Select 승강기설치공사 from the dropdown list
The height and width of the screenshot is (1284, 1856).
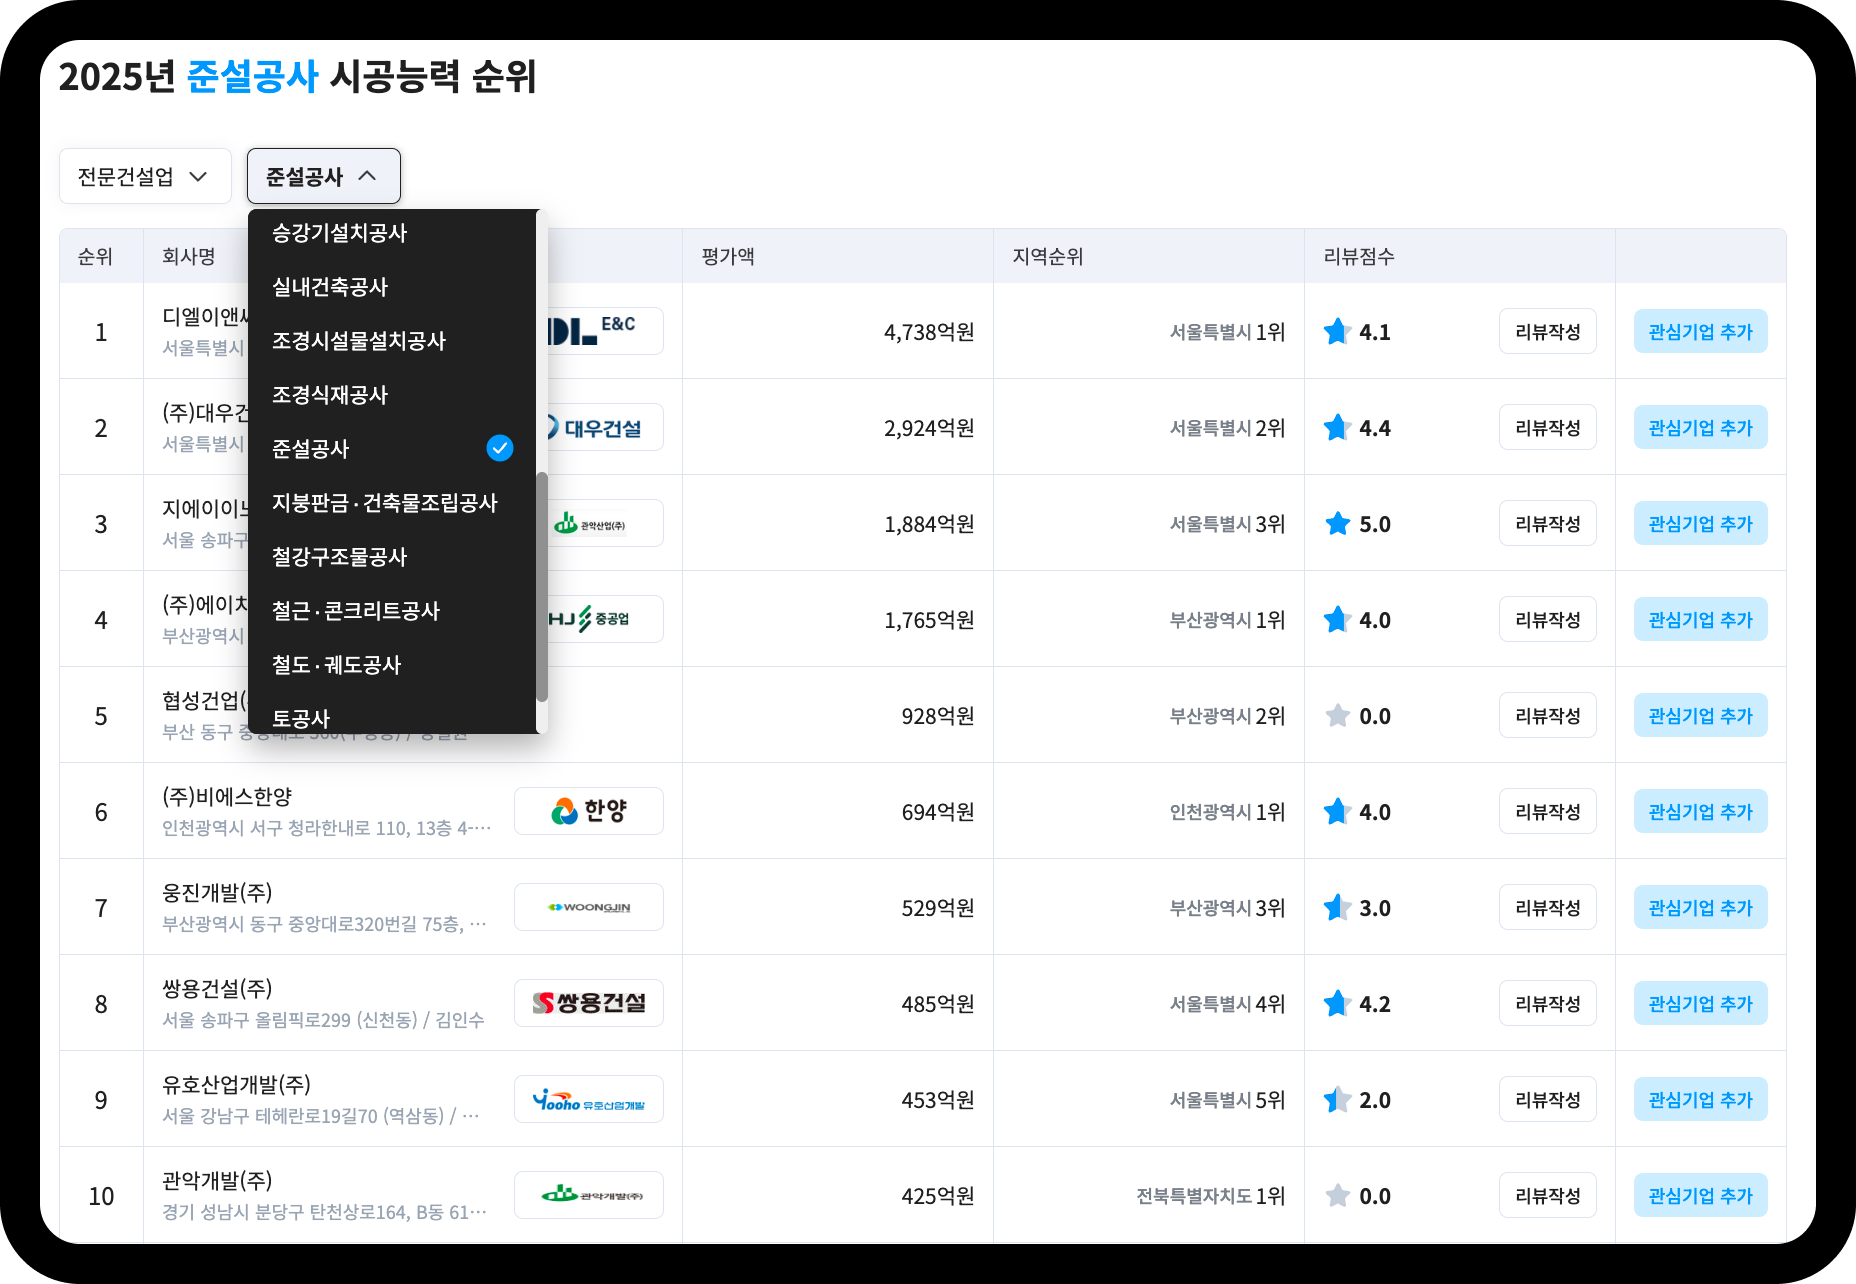click(392, 233)
